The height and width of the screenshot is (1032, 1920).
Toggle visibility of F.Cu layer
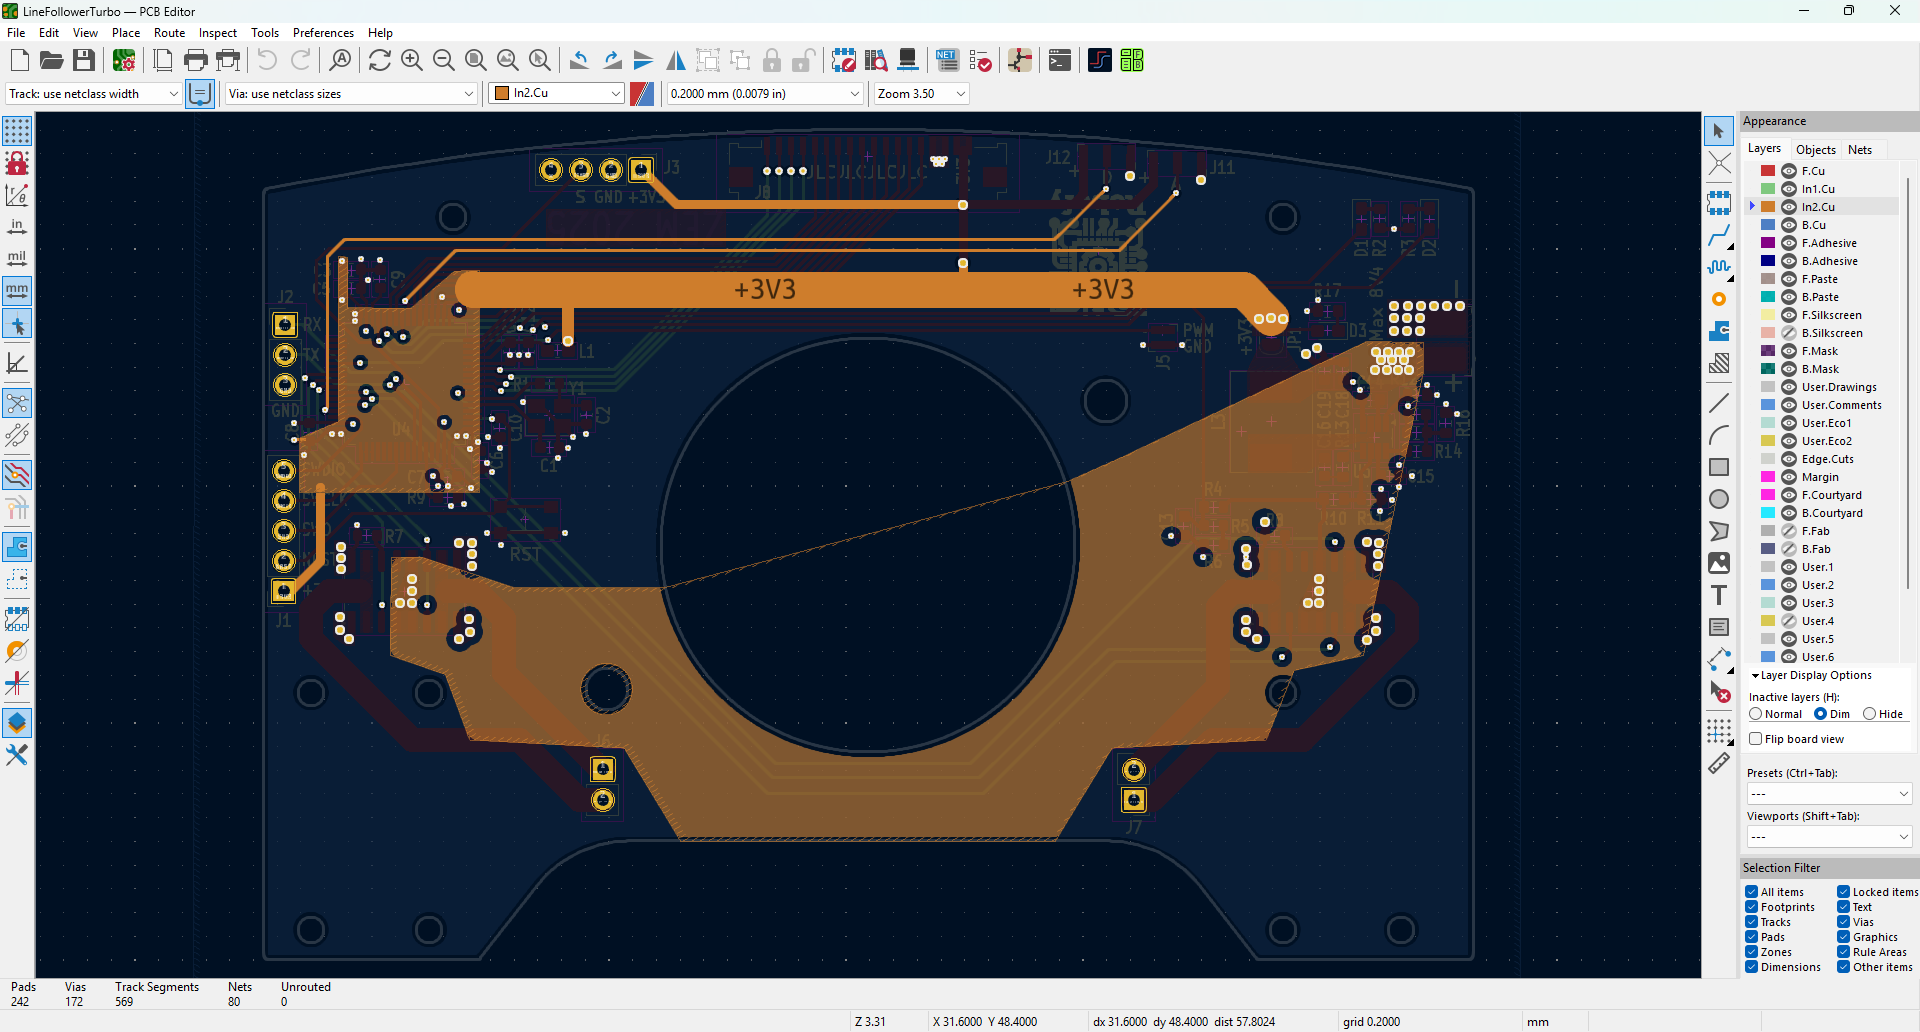(1789, 171)
